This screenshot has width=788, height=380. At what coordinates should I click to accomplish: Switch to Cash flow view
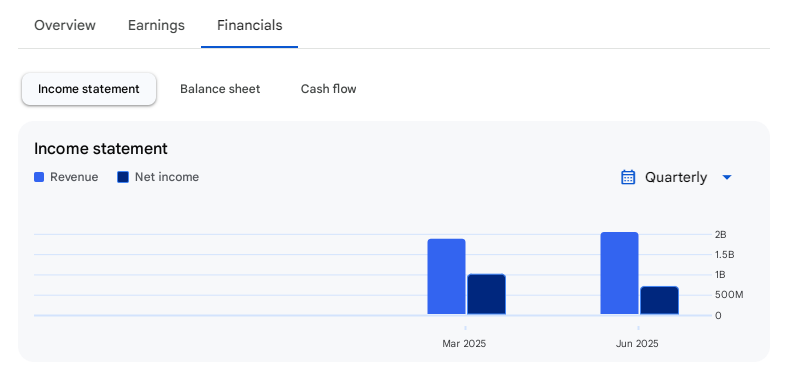329,89
